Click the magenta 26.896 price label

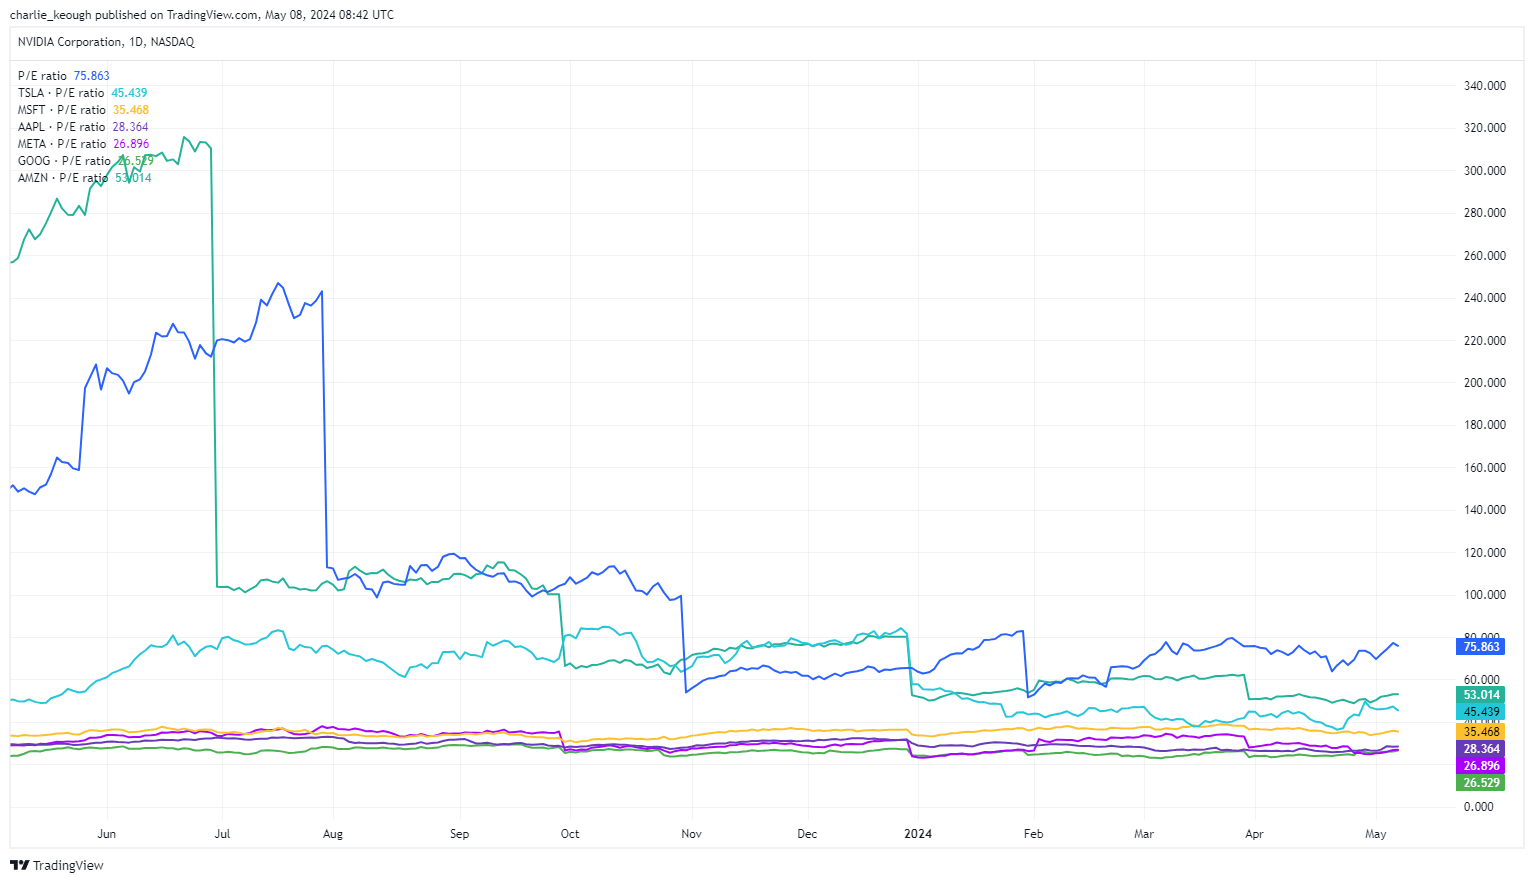(x=1480, y=766)
